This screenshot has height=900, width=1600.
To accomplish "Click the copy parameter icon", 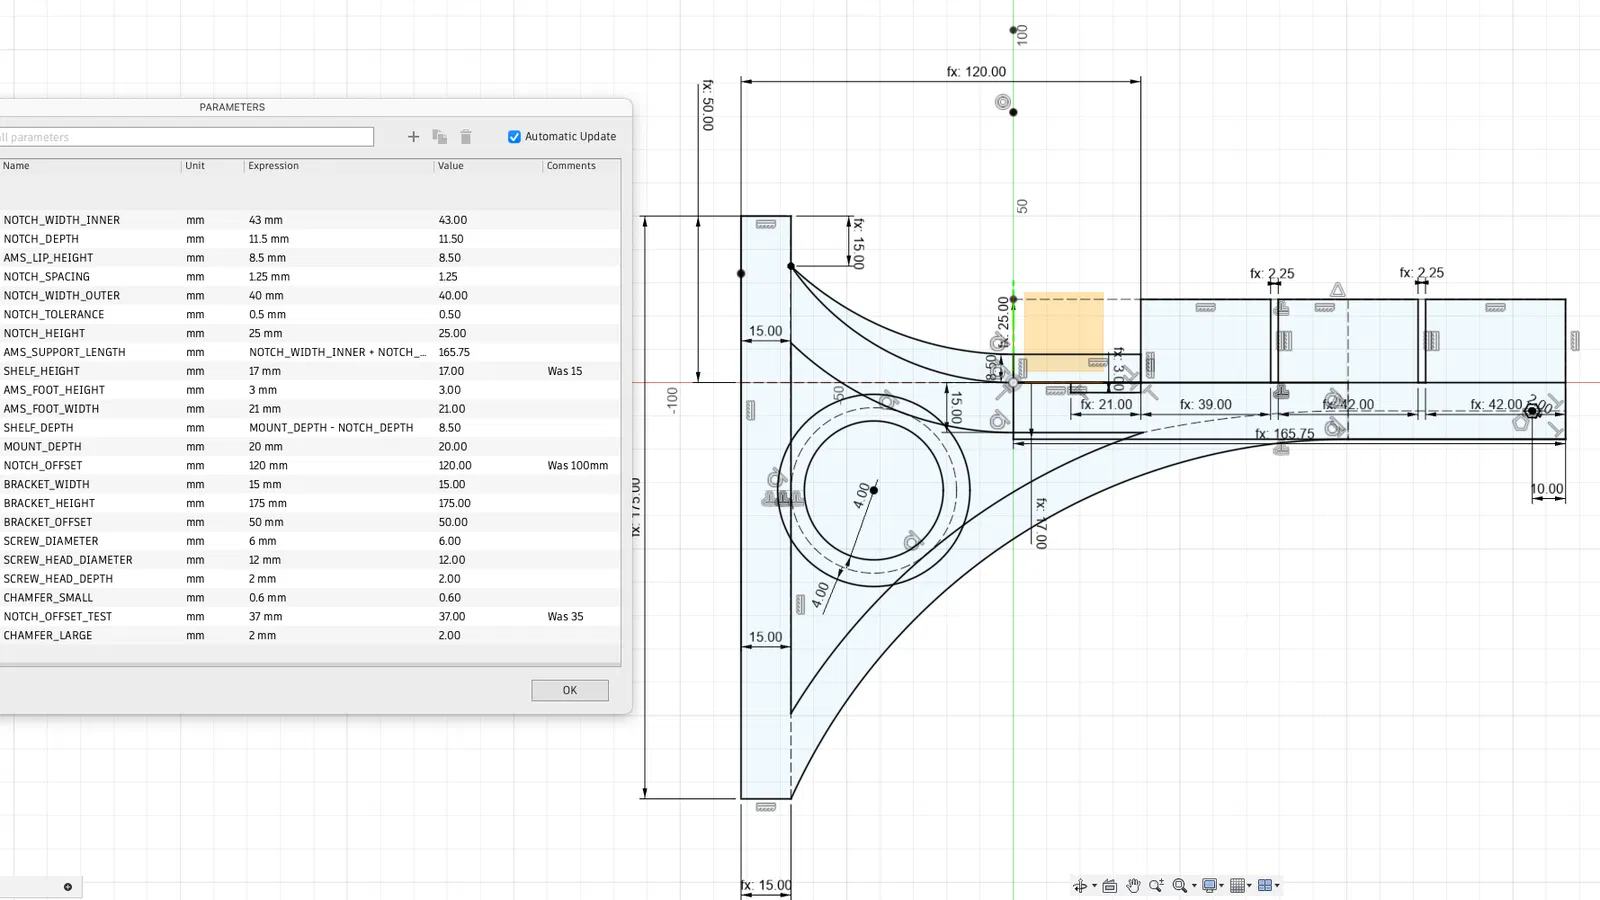I will pos(439,137).
